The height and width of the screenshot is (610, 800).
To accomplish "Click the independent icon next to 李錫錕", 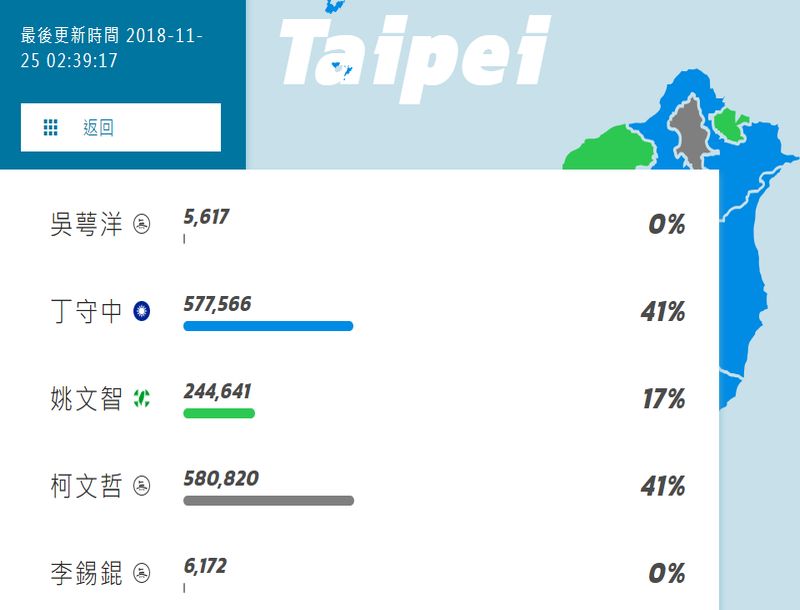I will 142,573.
